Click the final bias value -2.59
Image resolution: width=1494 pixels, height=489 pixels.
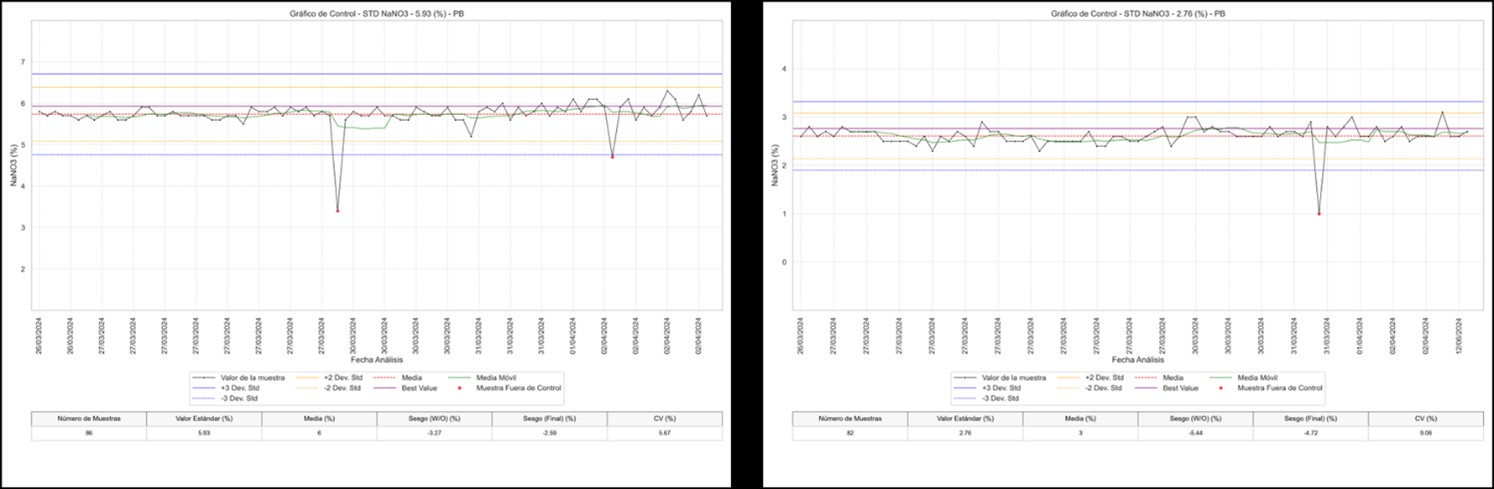pos(549,433)
